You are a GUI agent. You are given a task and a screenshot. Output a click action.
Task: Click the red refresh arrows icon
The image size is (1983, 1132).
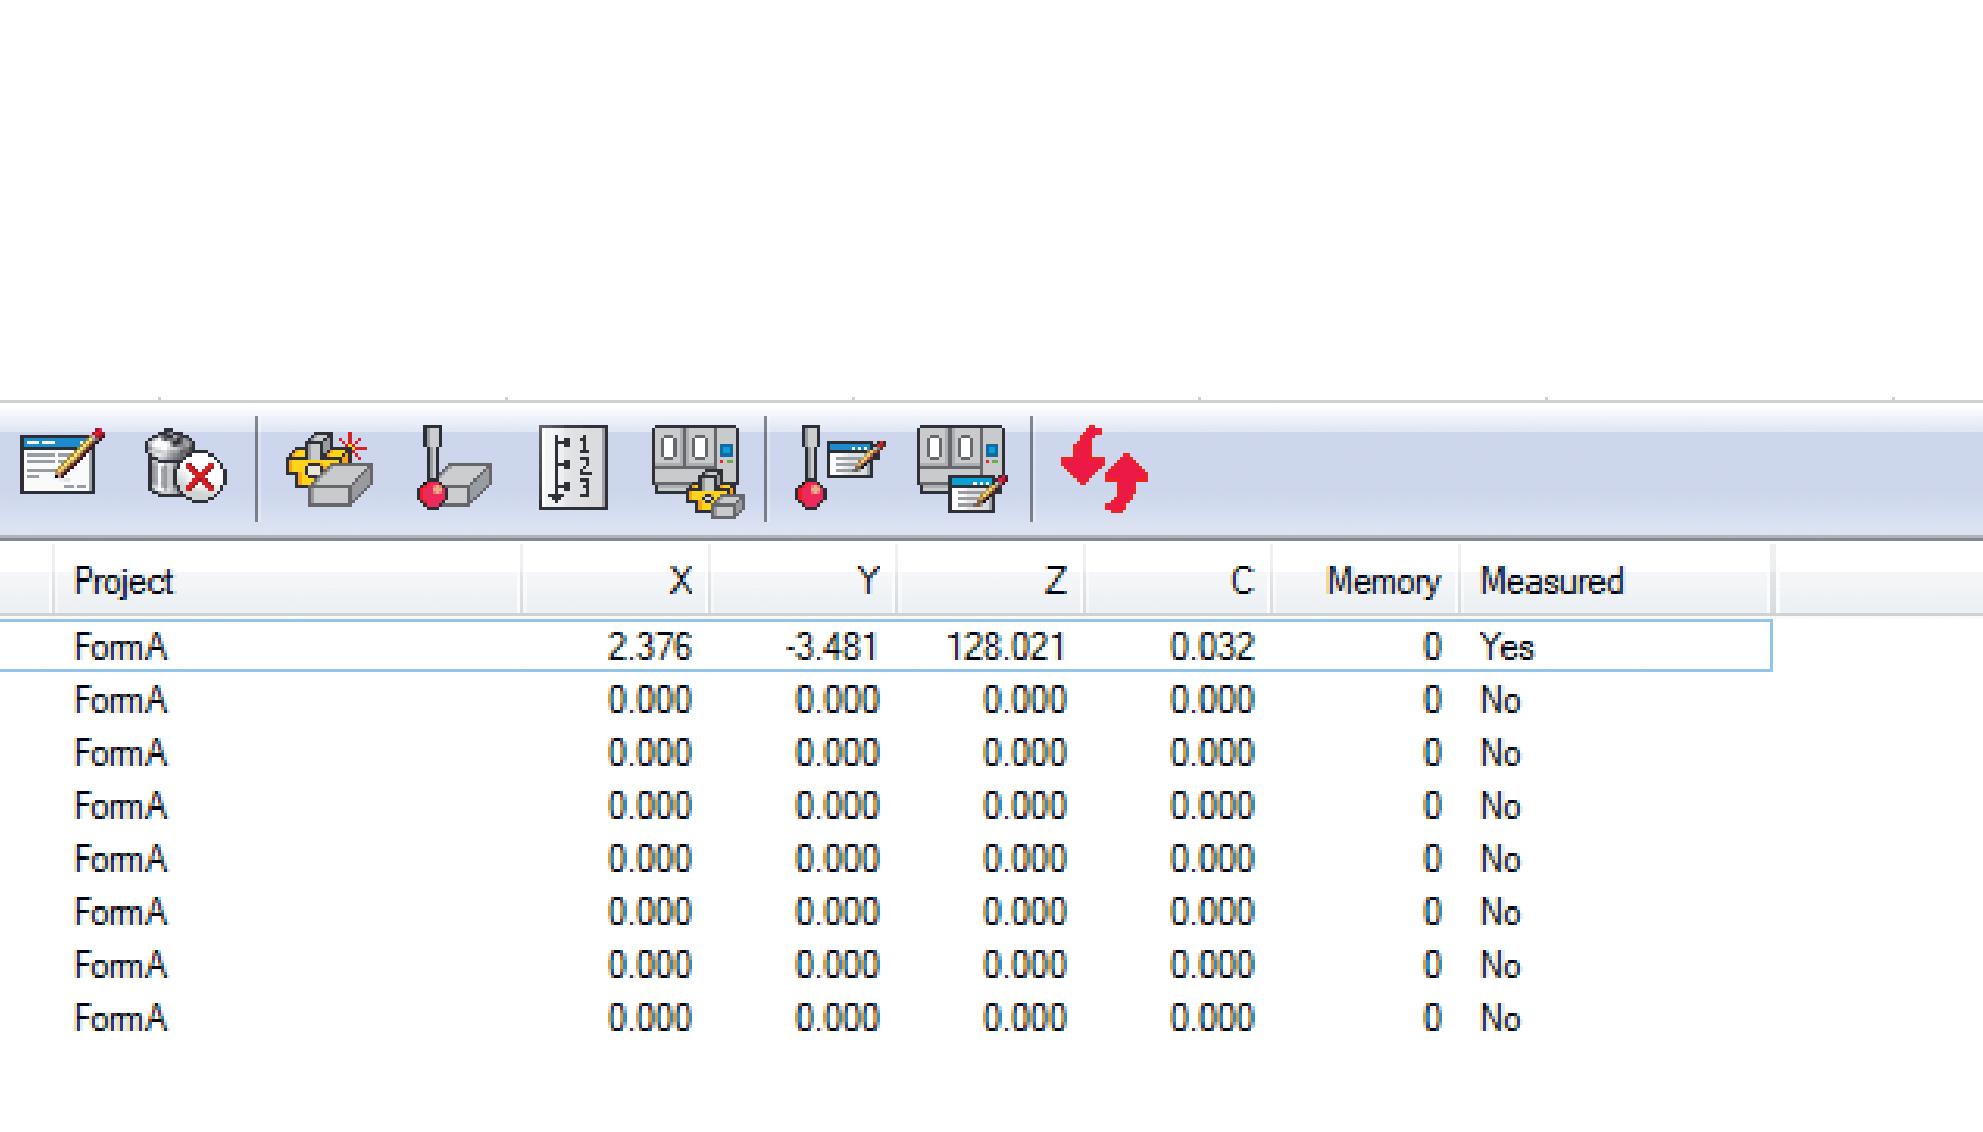pyautogui.click(x=1104, y=470)
